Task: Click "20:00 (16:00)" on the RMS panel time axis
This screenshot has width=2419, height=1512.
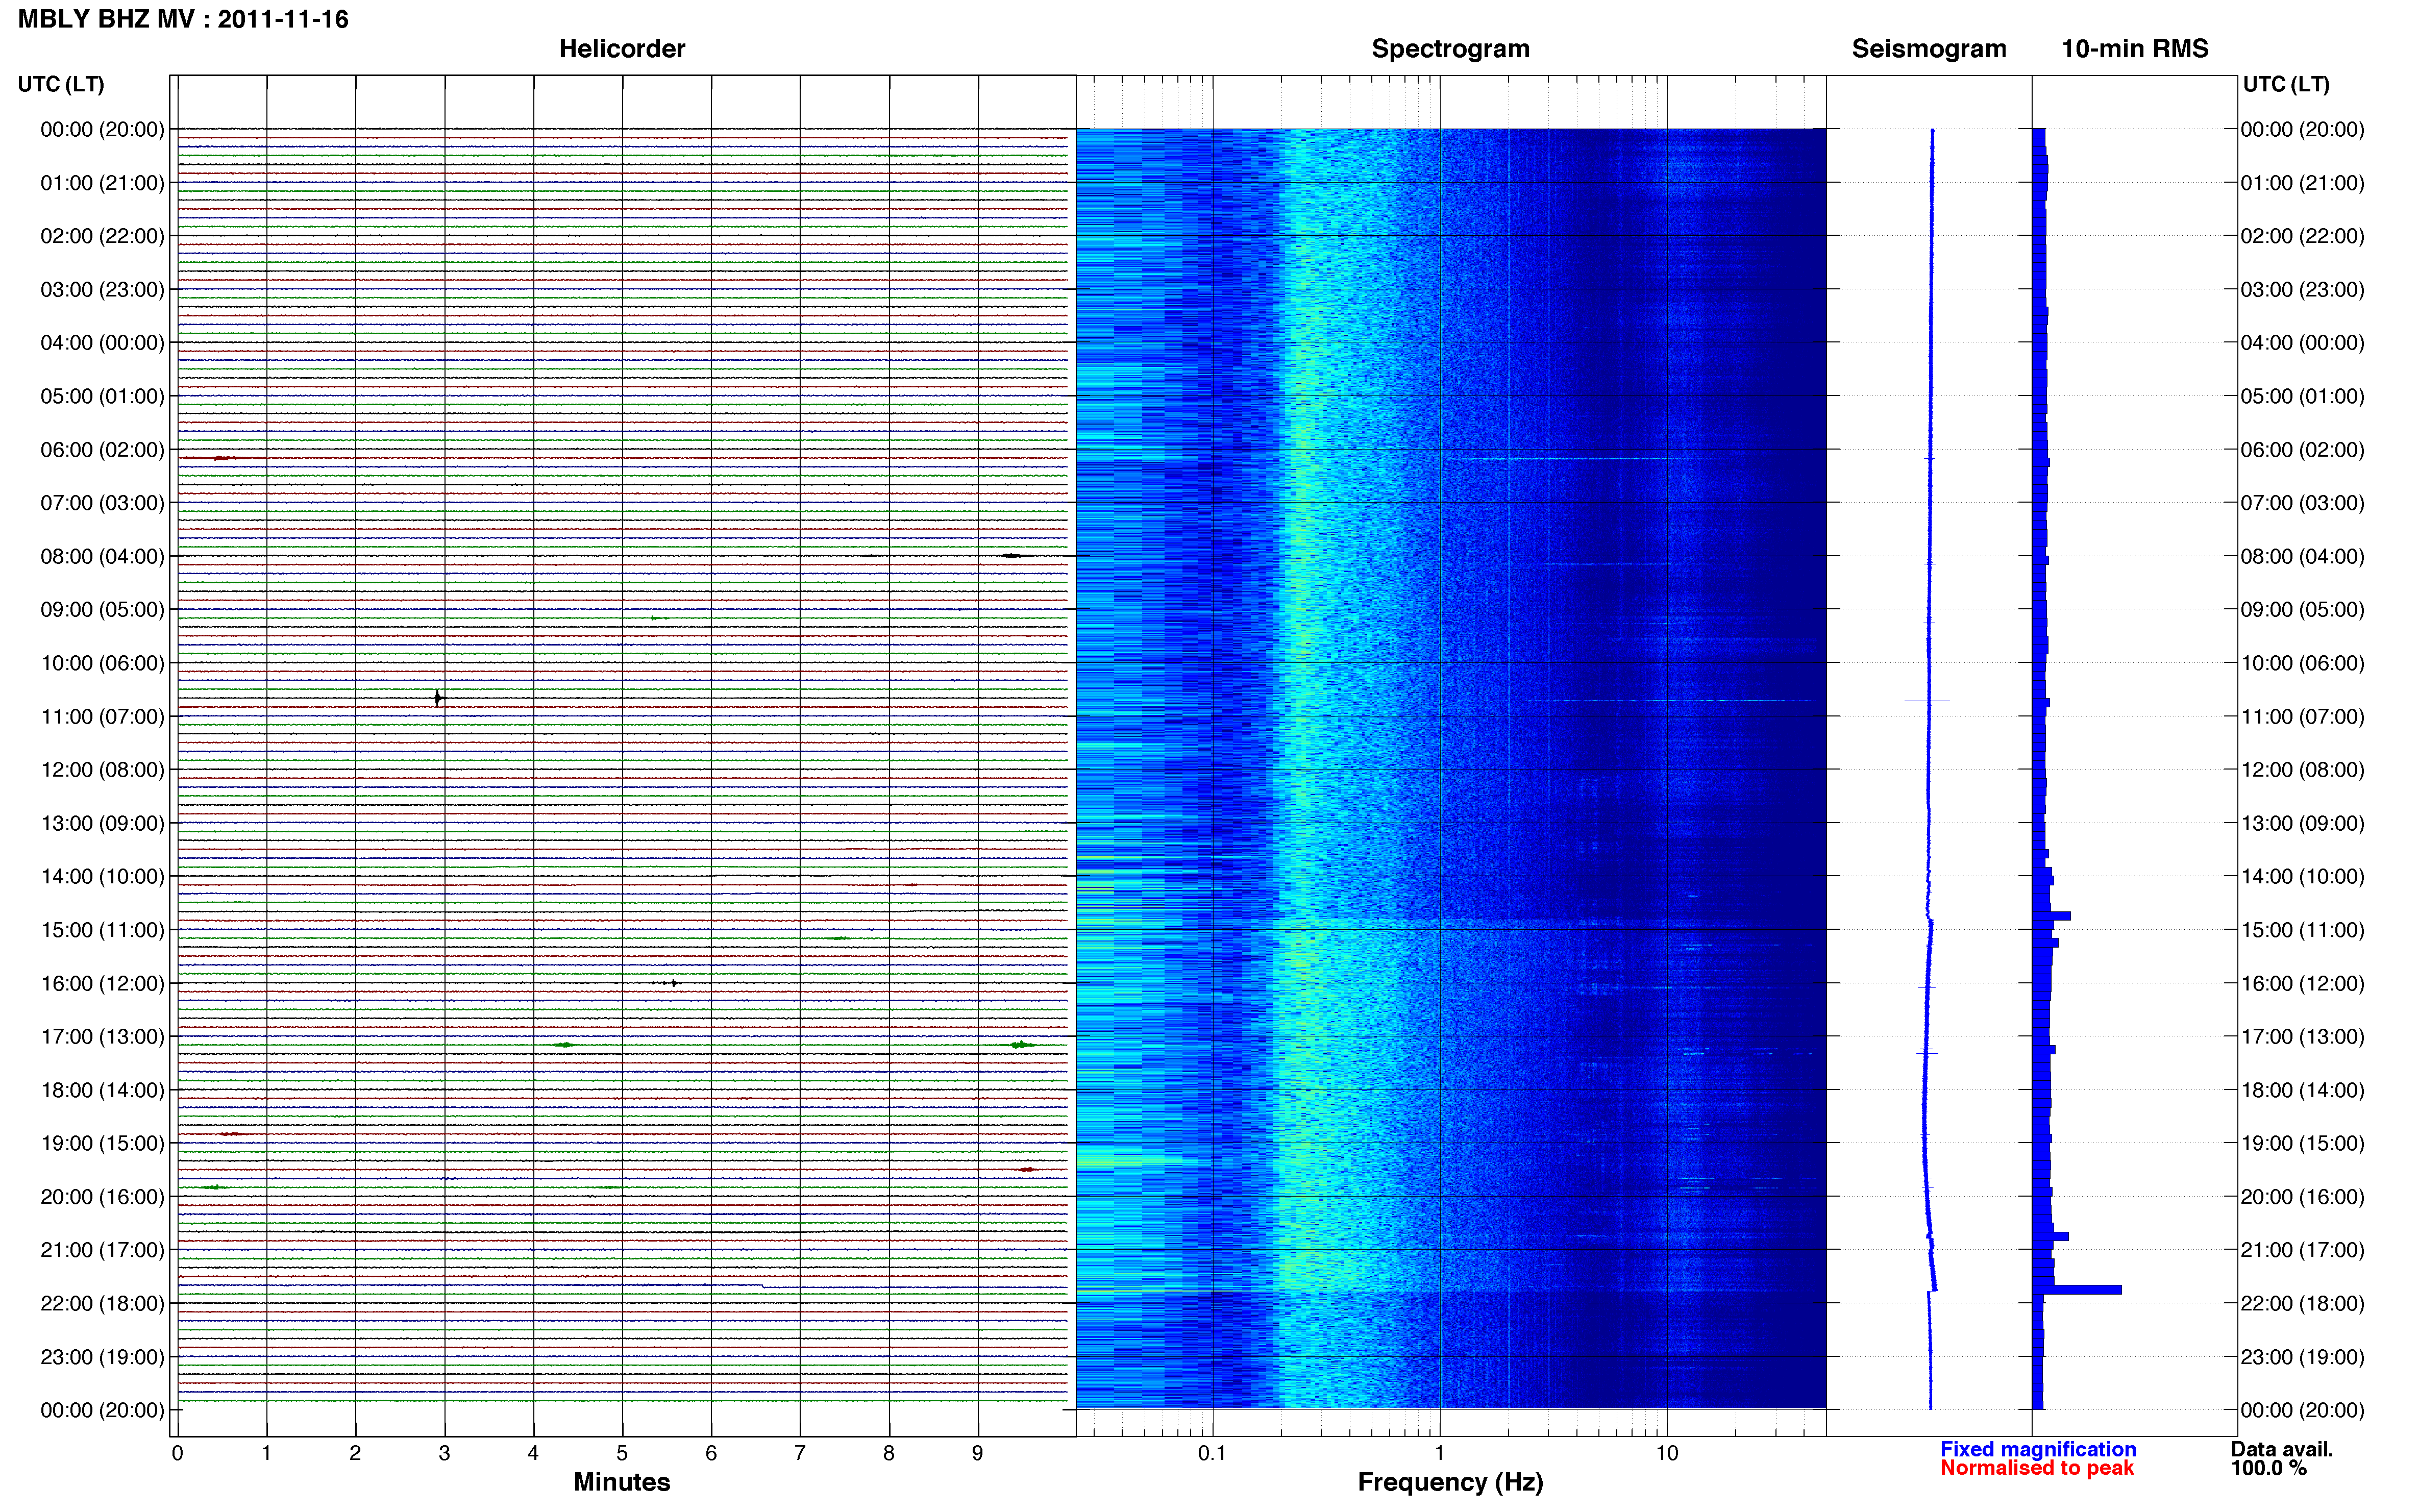Action: tap(2302, 1196)
